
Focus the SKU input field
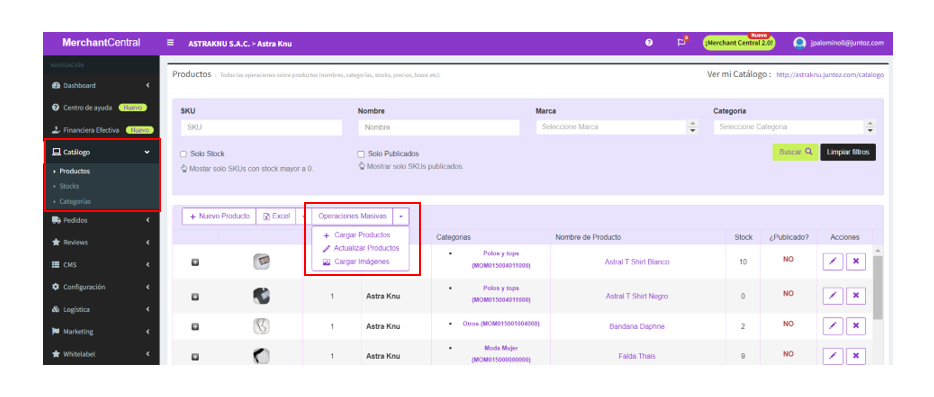(261, 128)
